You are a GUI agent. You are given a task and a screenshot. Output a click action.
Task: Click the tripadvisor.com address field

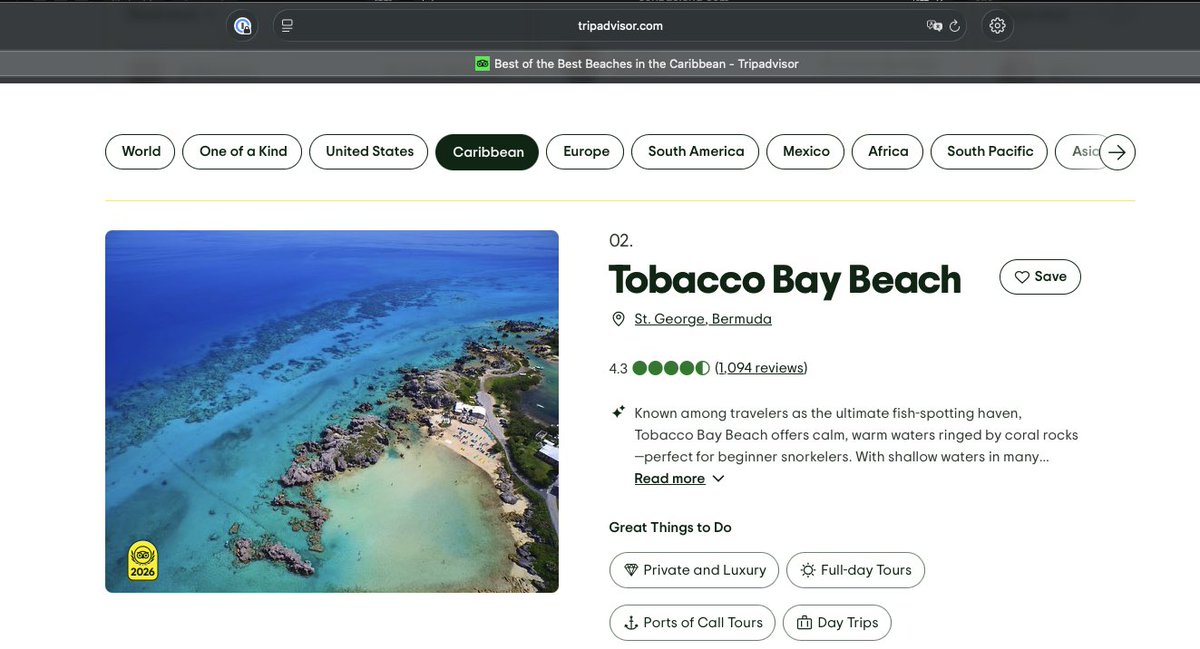coord(620,26)
